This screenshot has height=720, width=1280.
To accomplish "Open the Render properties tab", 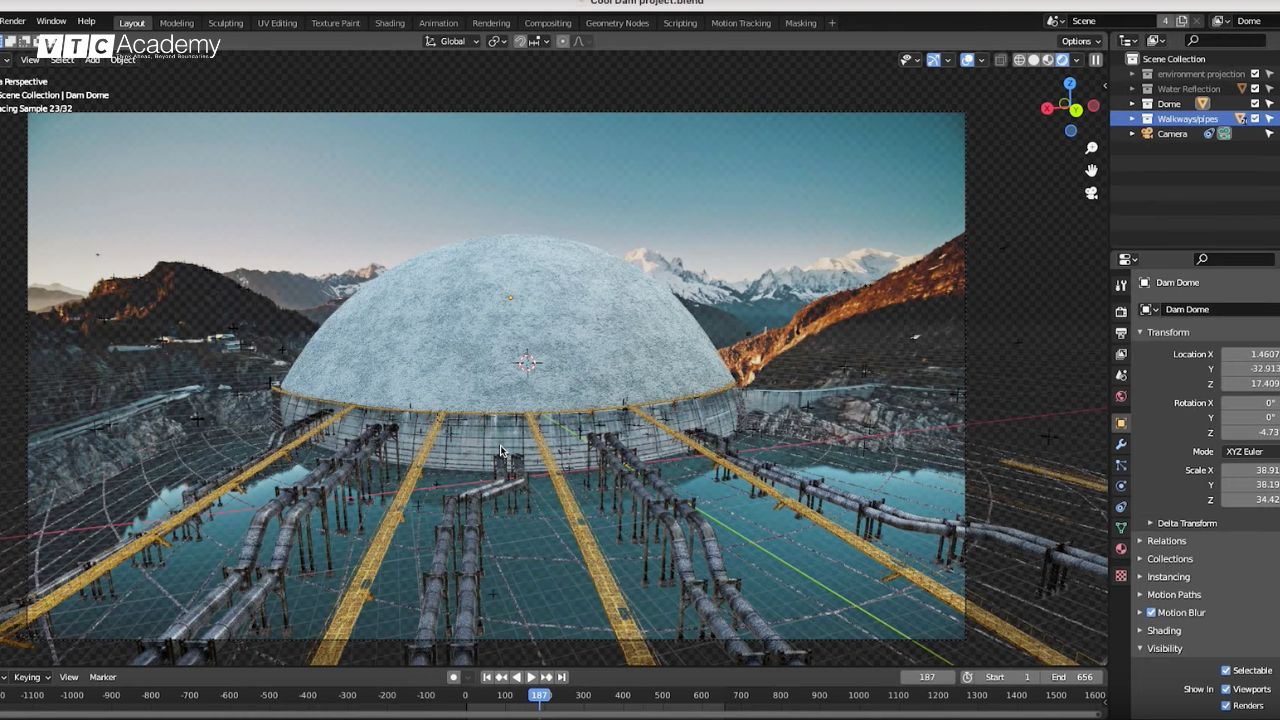I will pos(1121,312).
